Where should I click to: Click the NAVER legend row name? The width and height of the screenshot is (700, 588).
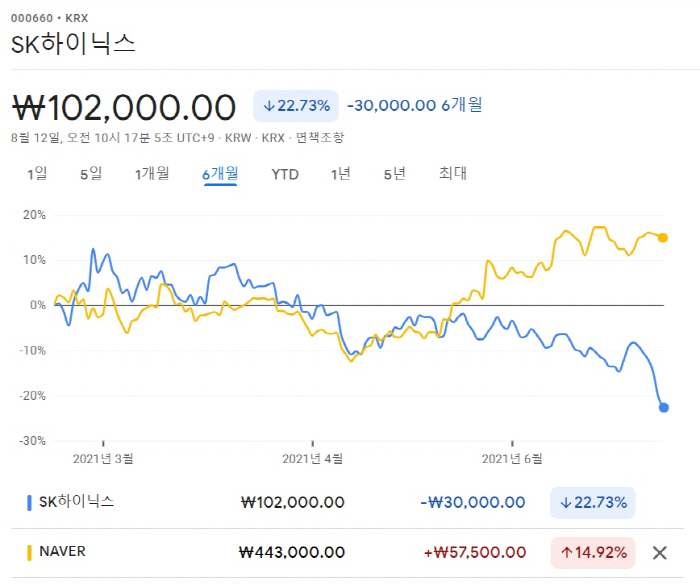(x=62, y=551)
